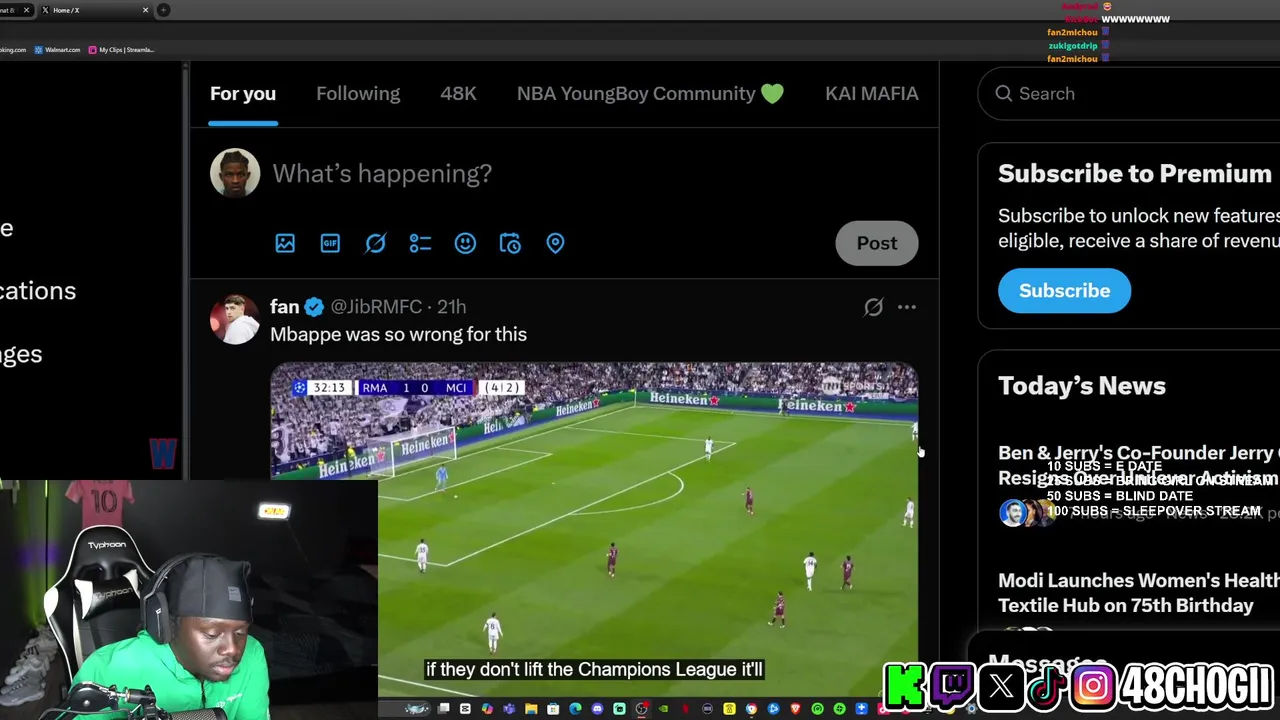Image resolution: width=1280 pixels, height=720 pixels.
Task: Tag a location on the post
Action: tap(555, 243)
